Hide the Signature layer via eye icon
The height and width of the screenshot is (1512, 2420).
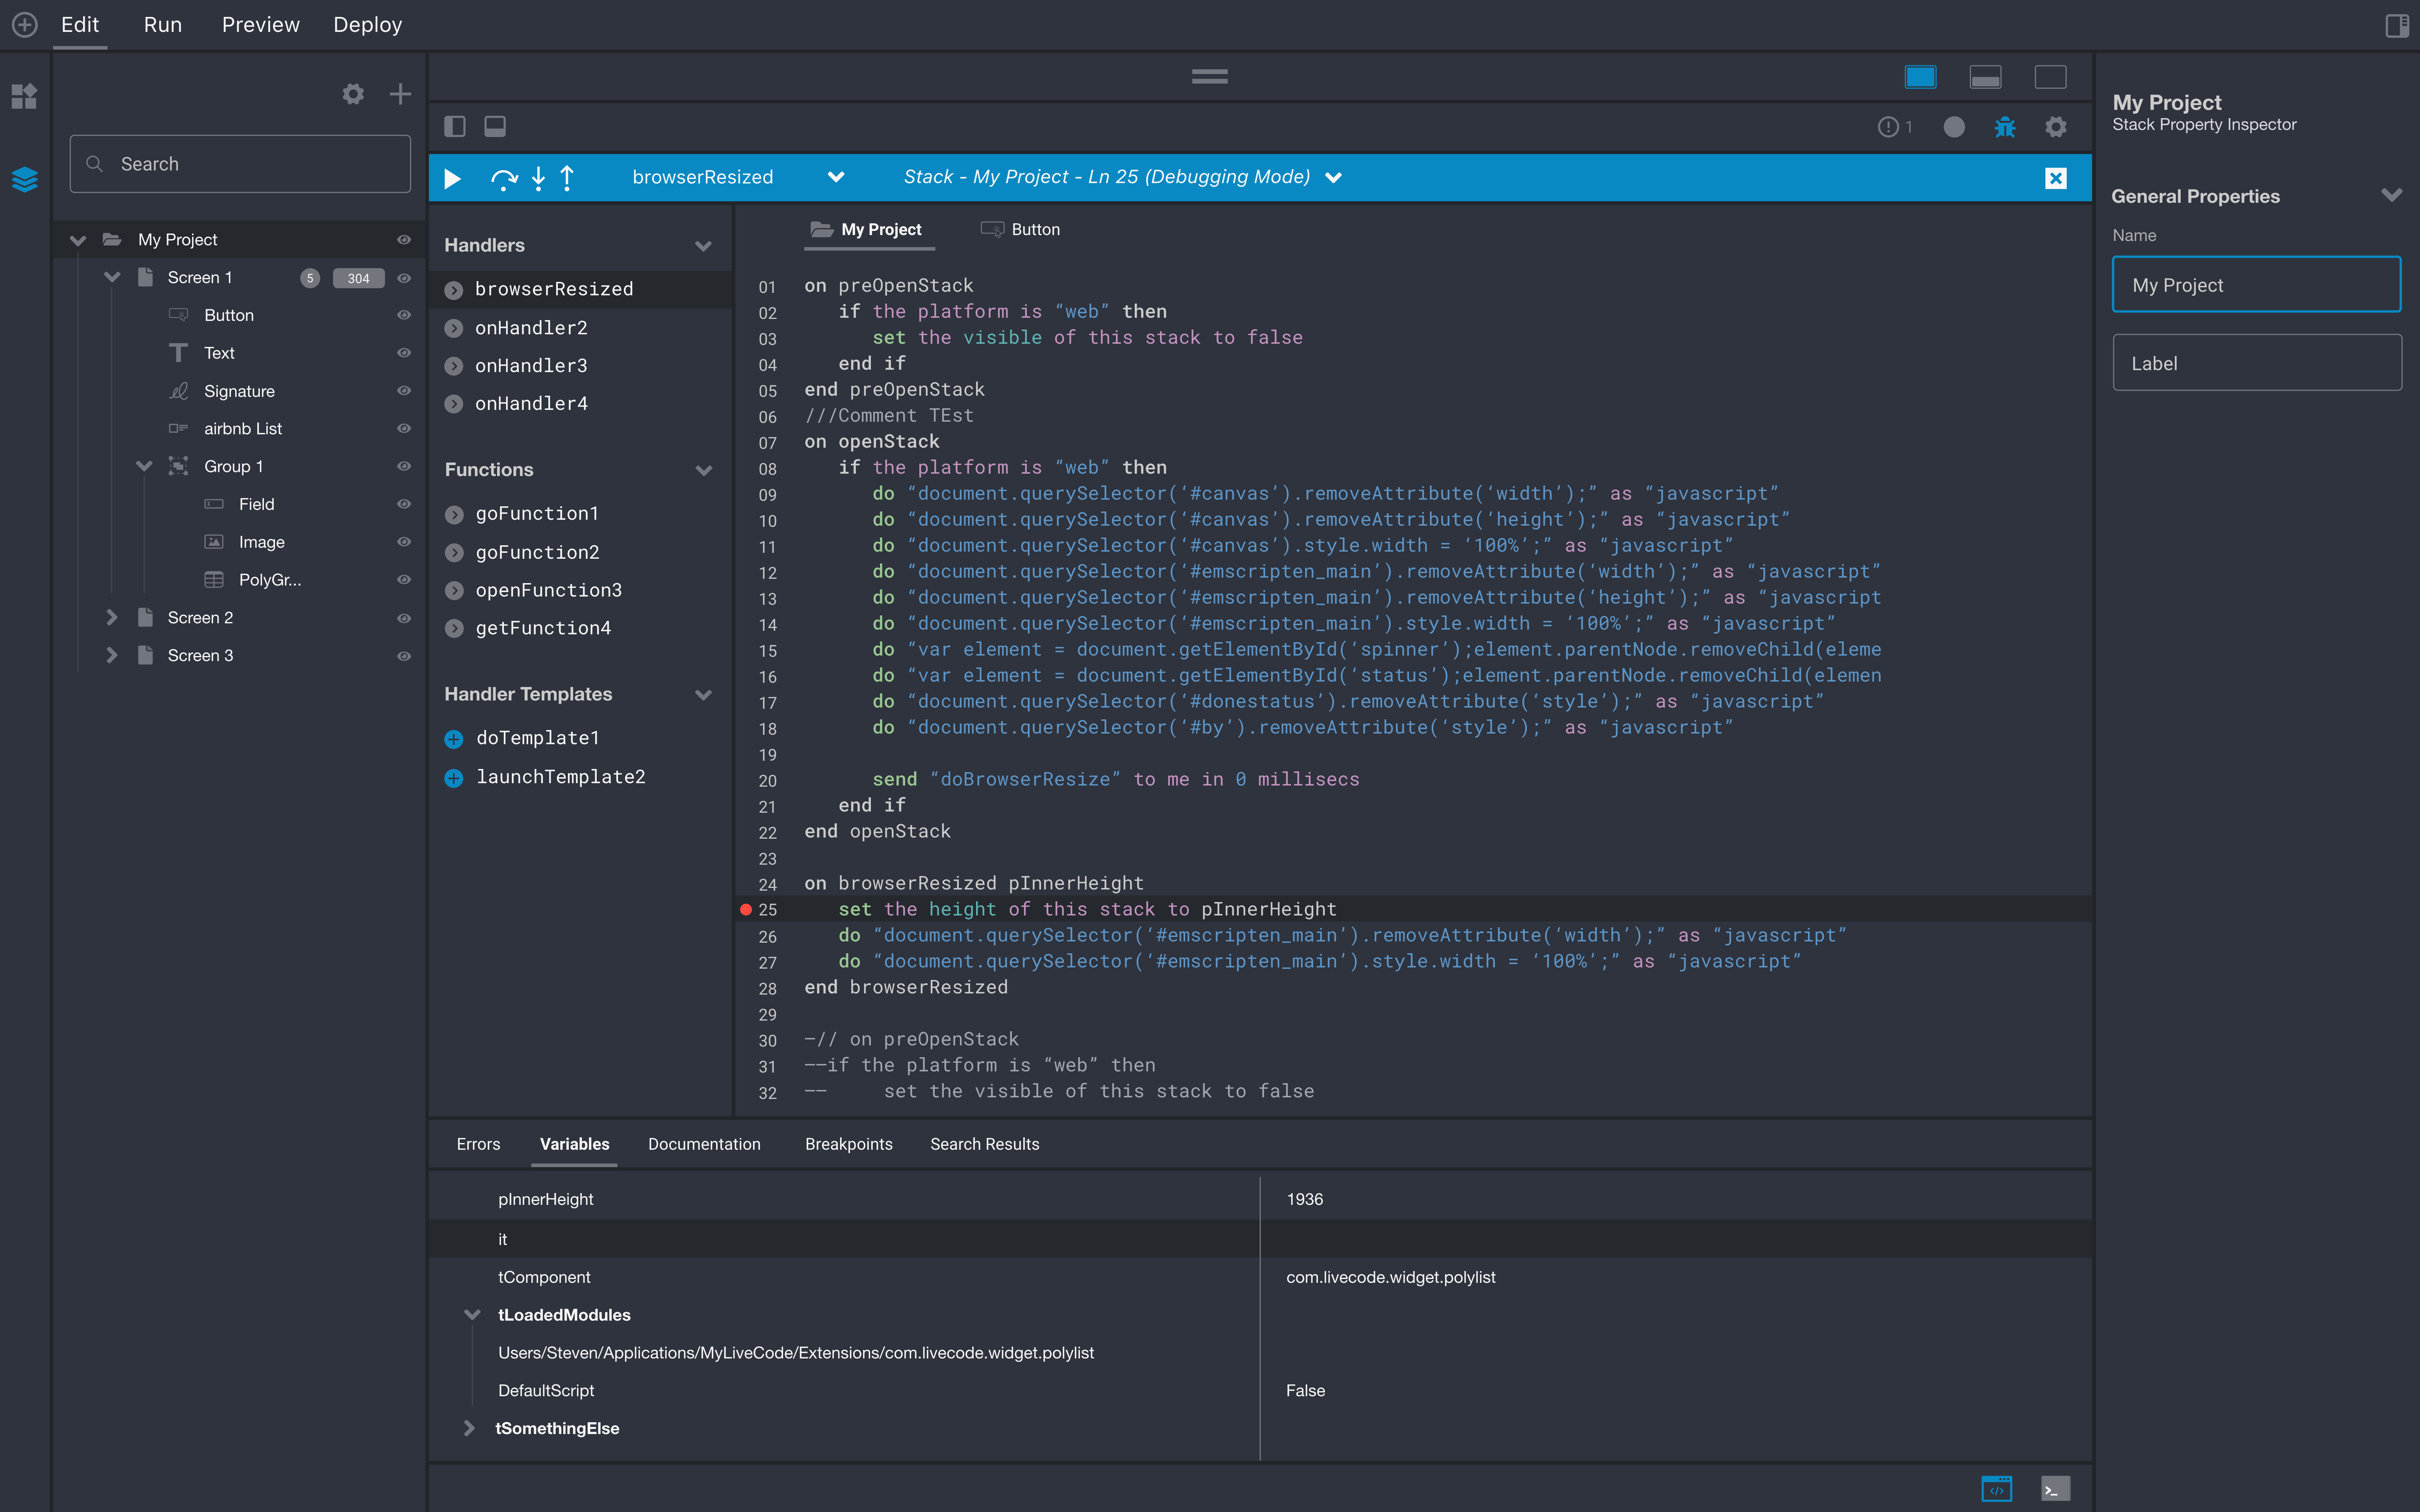pos(404,391)
